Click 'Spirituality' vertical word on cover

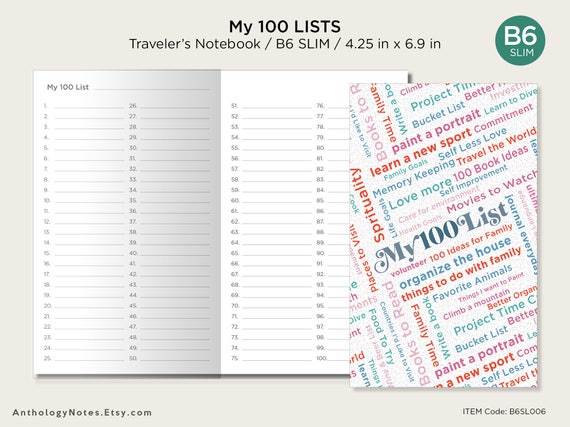[367, 205]
